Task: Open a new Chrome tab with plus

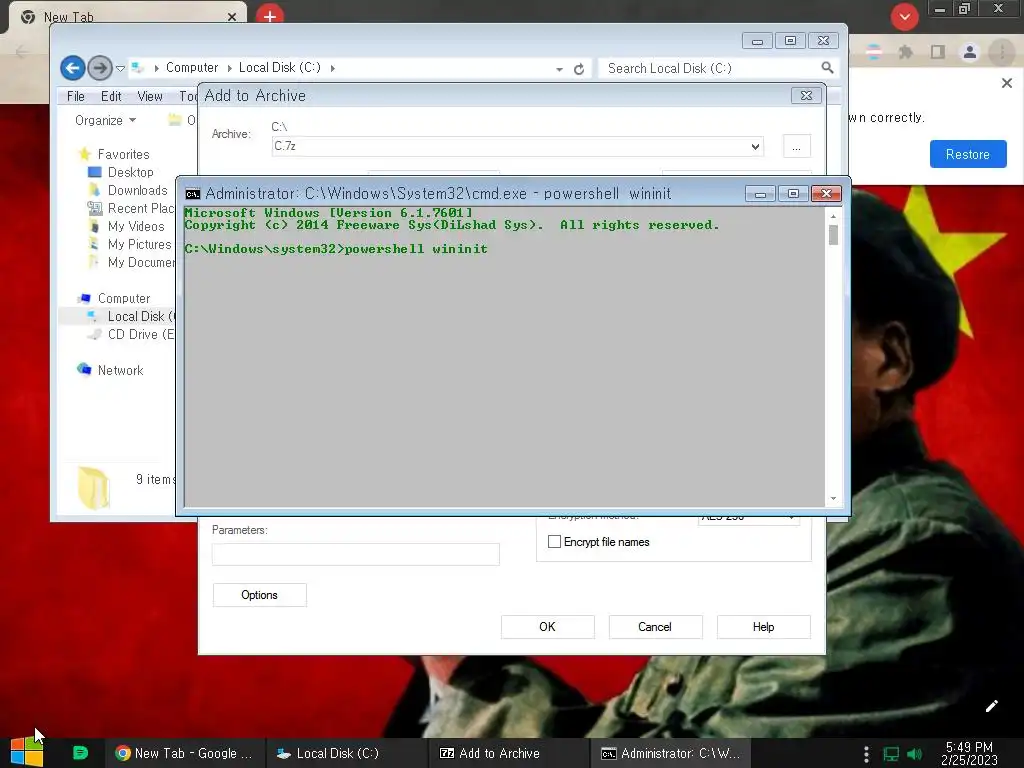Action: click(x=270, y=16)
